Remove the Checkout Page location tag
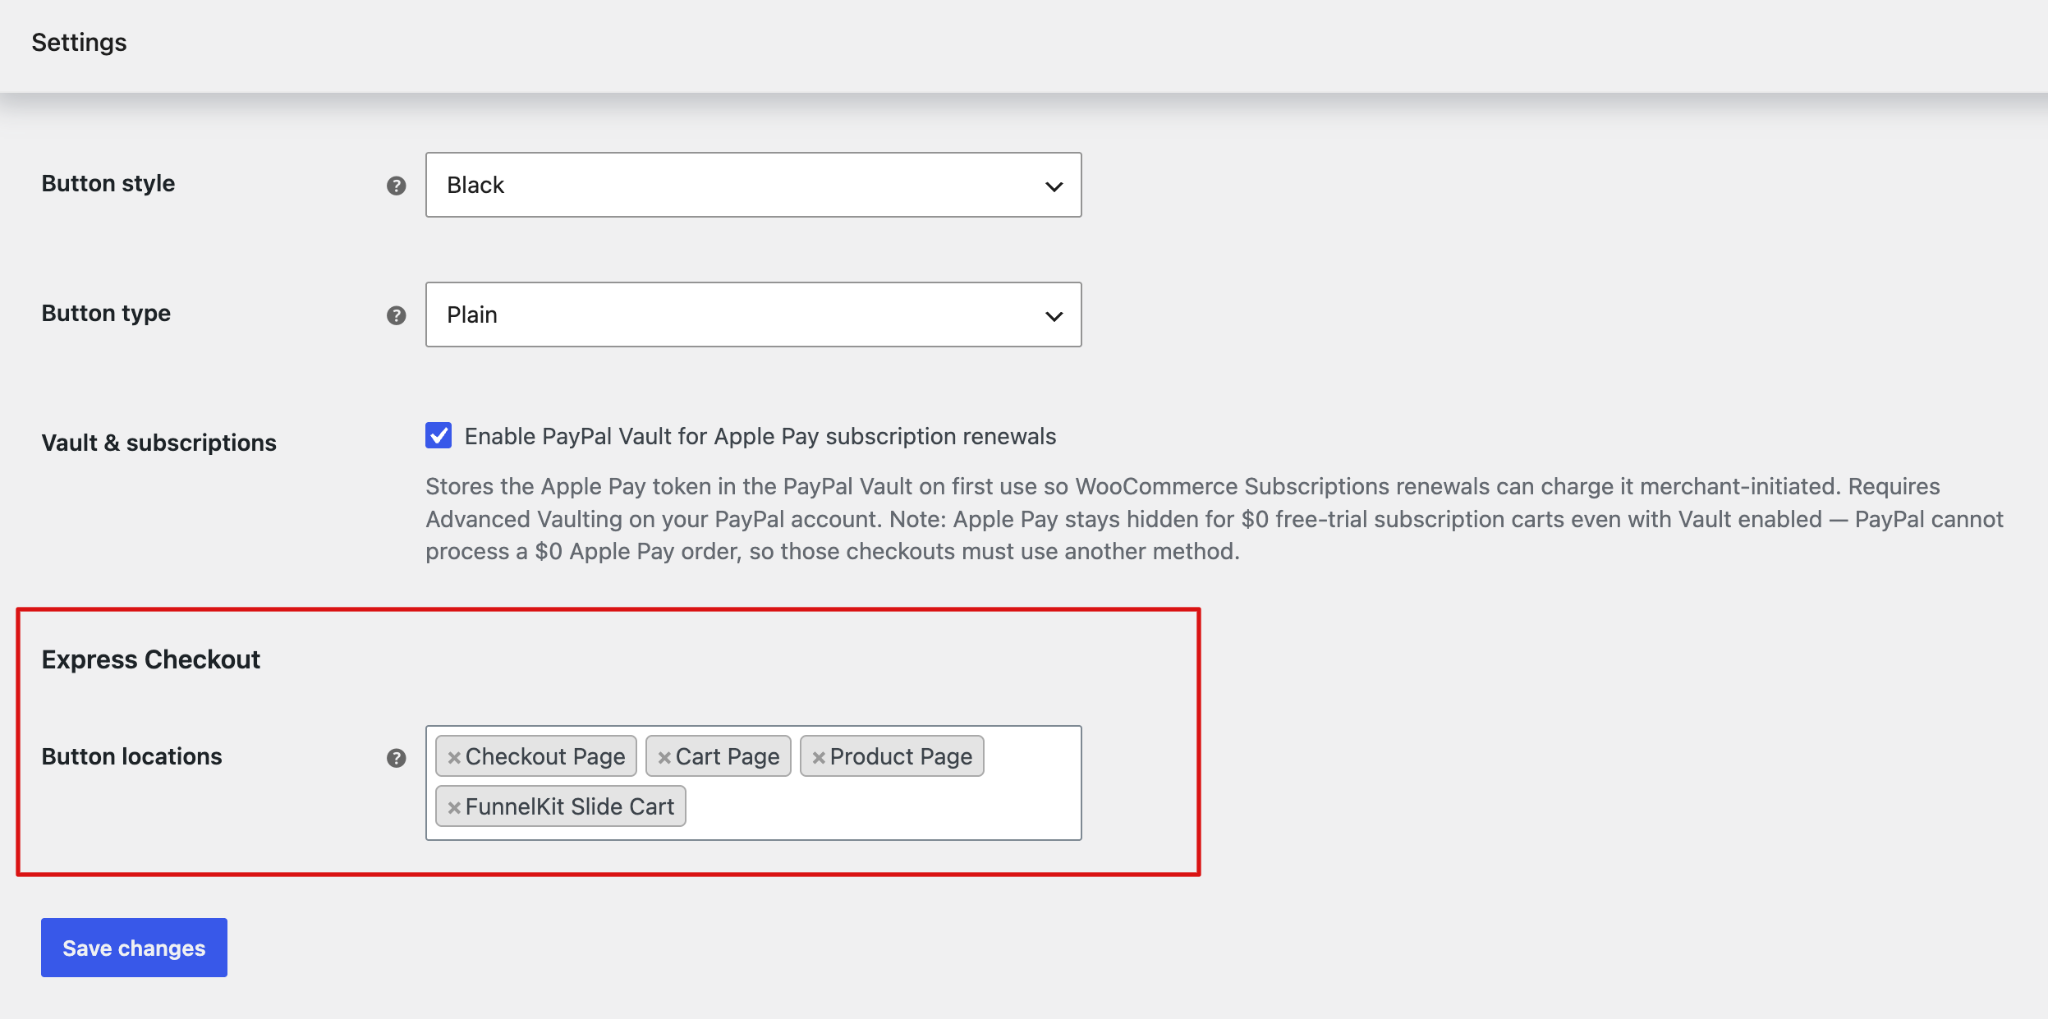This screenshot has height=1019, width=2048. (454, 758)
